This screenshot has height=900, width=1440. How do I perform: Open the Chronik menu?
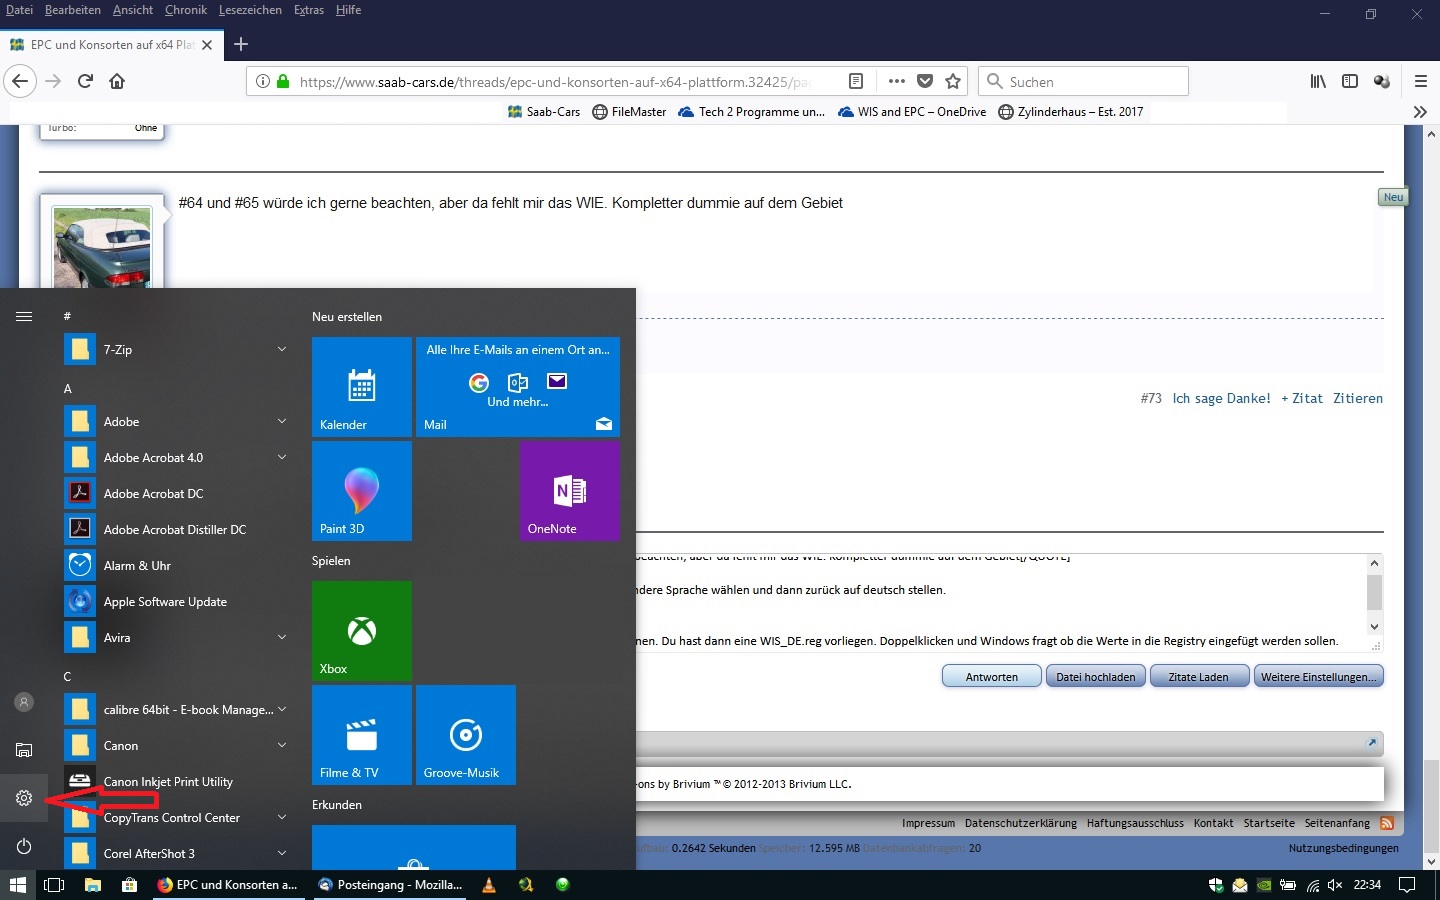[186, 10]
